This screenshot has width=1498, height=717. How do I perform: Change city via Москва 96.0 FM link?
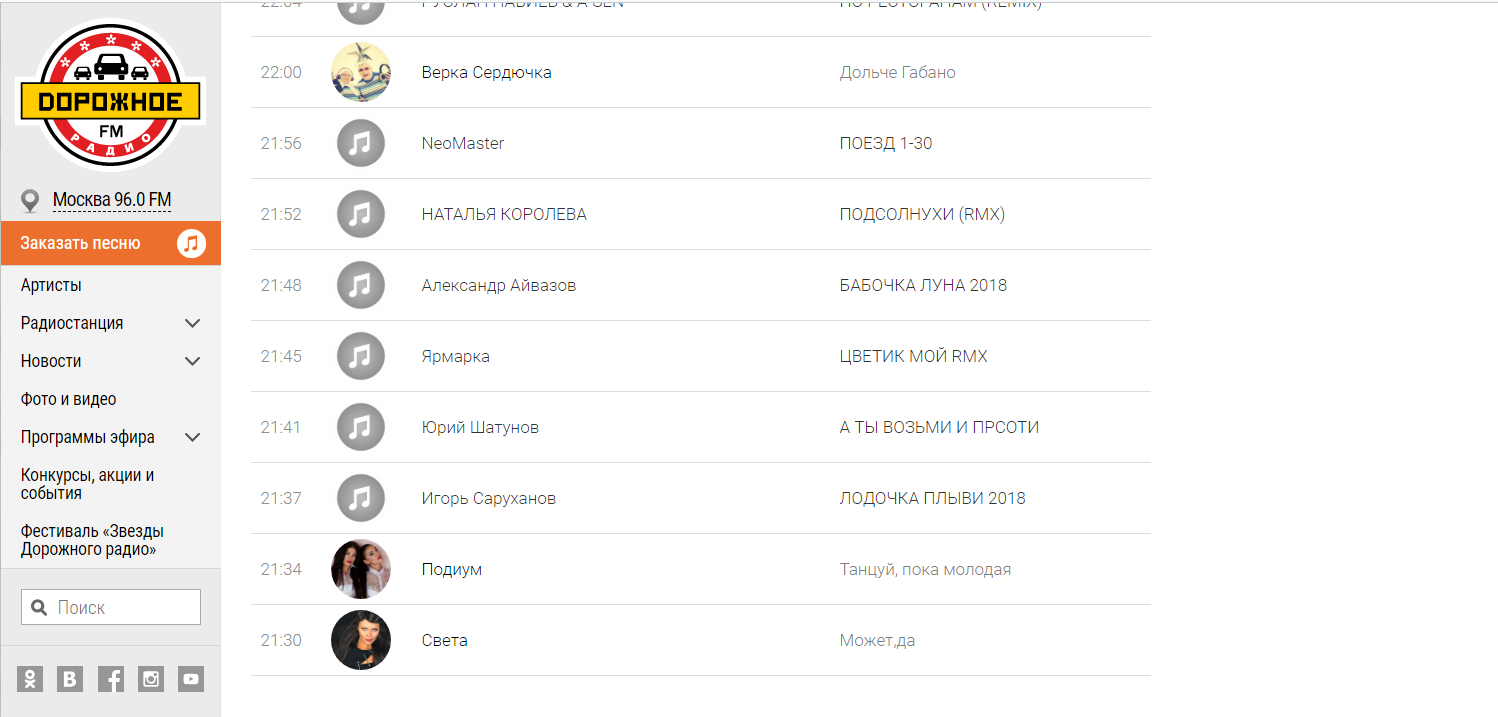coord(112,200)
